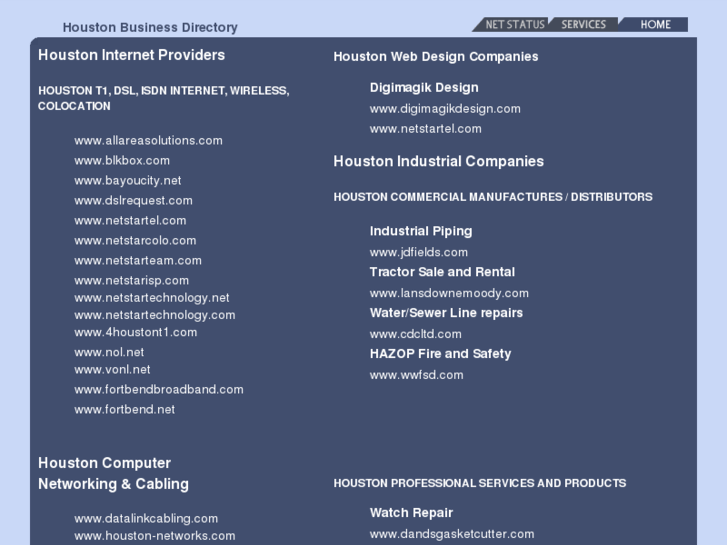Open www.blkbox.com link
The height and width of the screenshot is (545, 727).
click(x=122, y=160)
